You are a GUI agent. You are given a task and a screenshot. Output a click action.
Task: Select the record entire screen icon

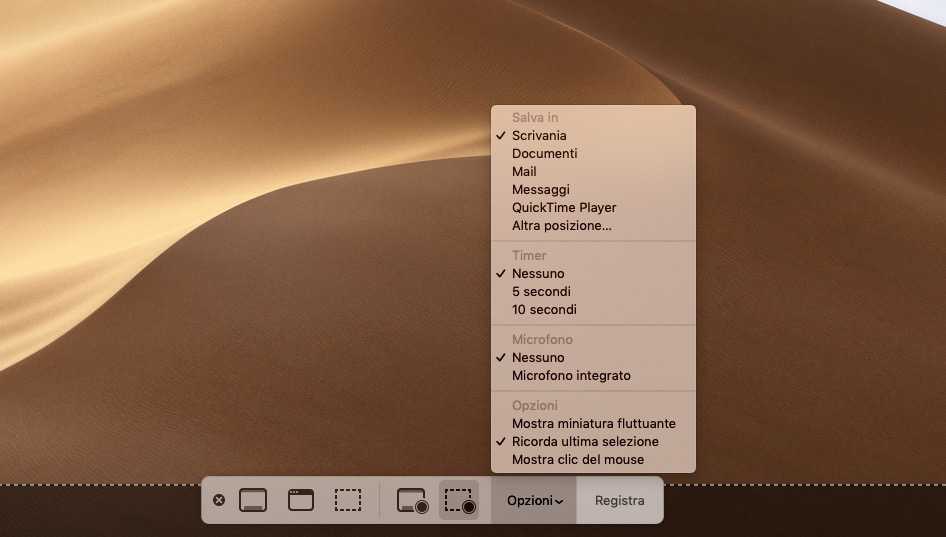click(412, 500)
